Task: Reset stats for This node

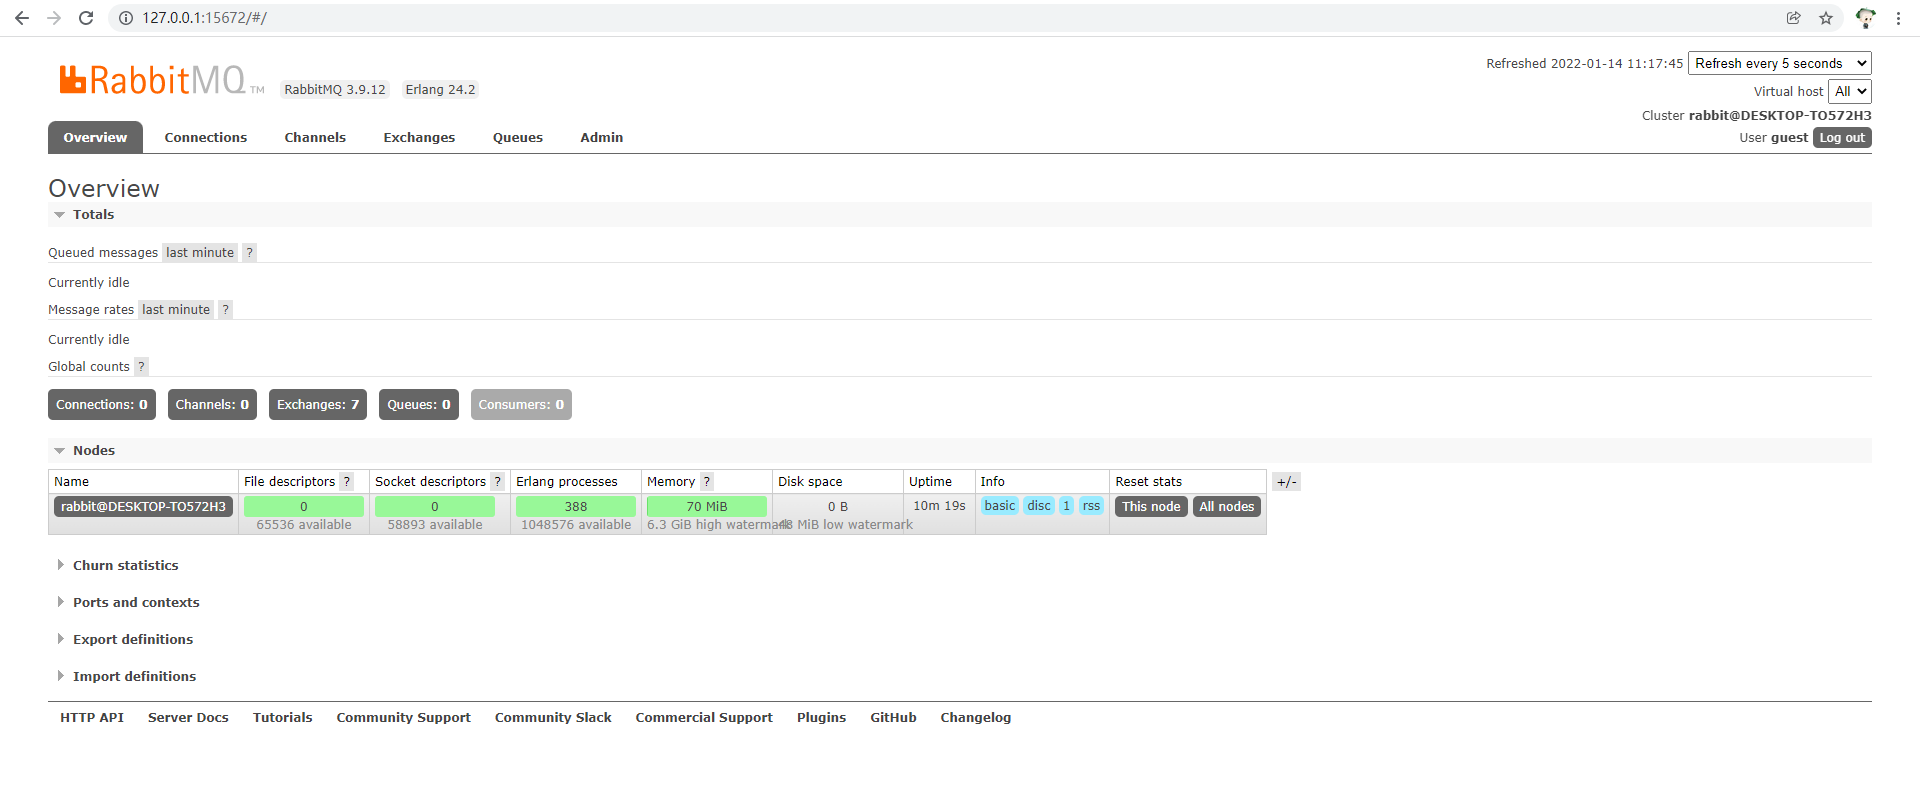Action: pos(1151,507)
